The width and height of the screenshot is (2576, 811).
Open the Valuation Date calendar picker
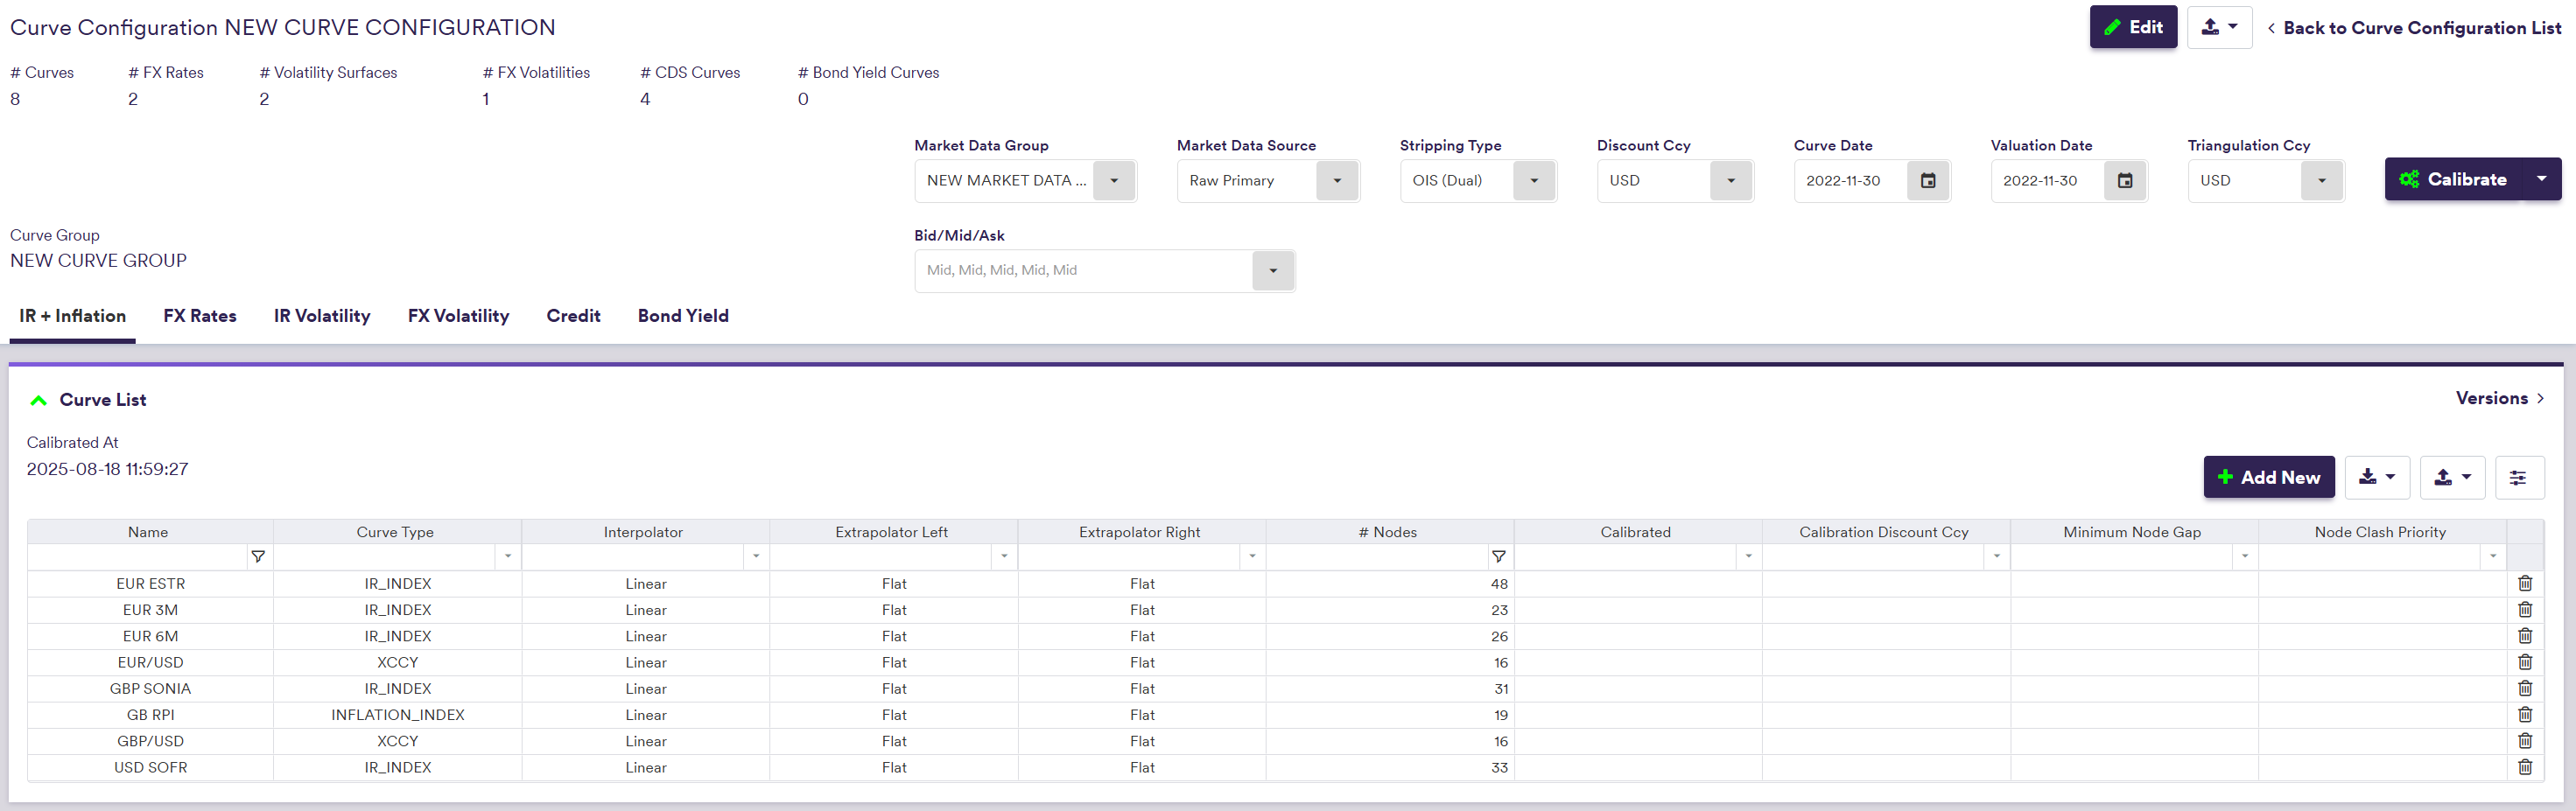2124,181
